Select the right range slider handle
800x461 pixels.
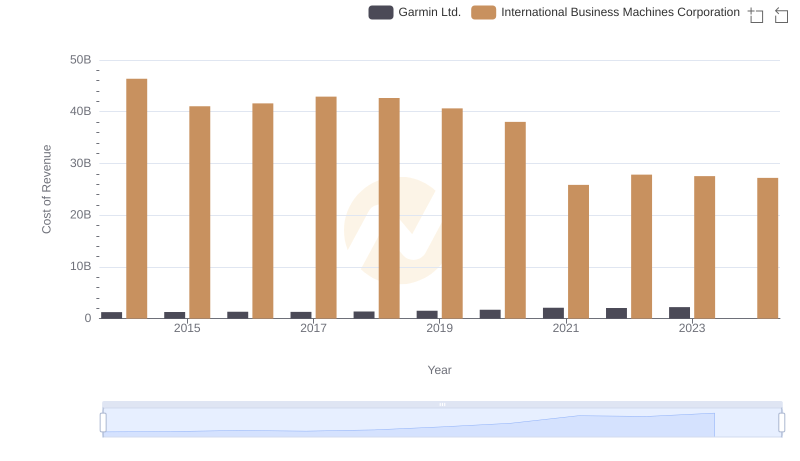tap(782, 423)
